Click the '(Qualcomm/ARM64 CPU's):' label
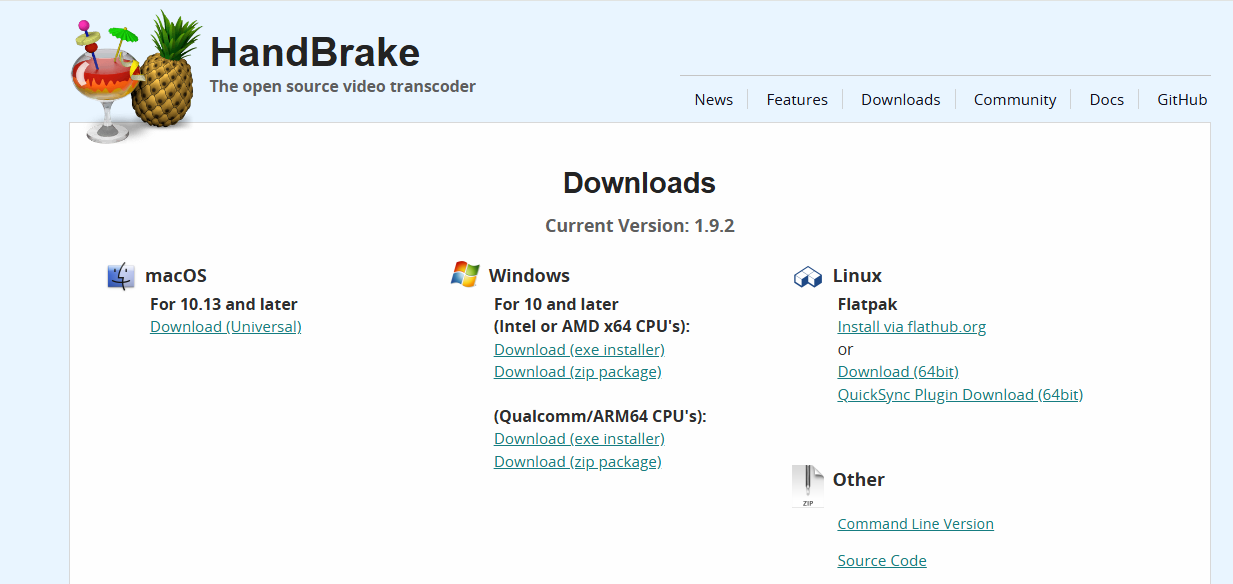Viewport: 1233px width, 584px height. pos(600,416)
